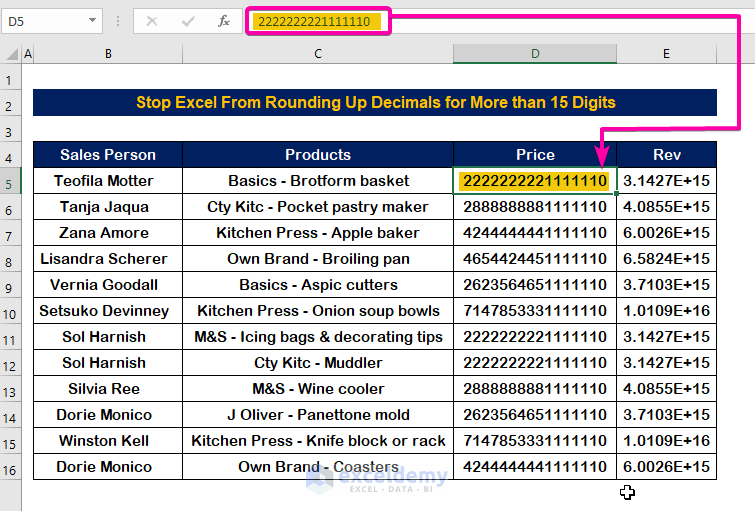The width and height of the screenshot is (755, 511).
Task: Click the Cancel (X) formula bar icon
Action: point(152,21)
